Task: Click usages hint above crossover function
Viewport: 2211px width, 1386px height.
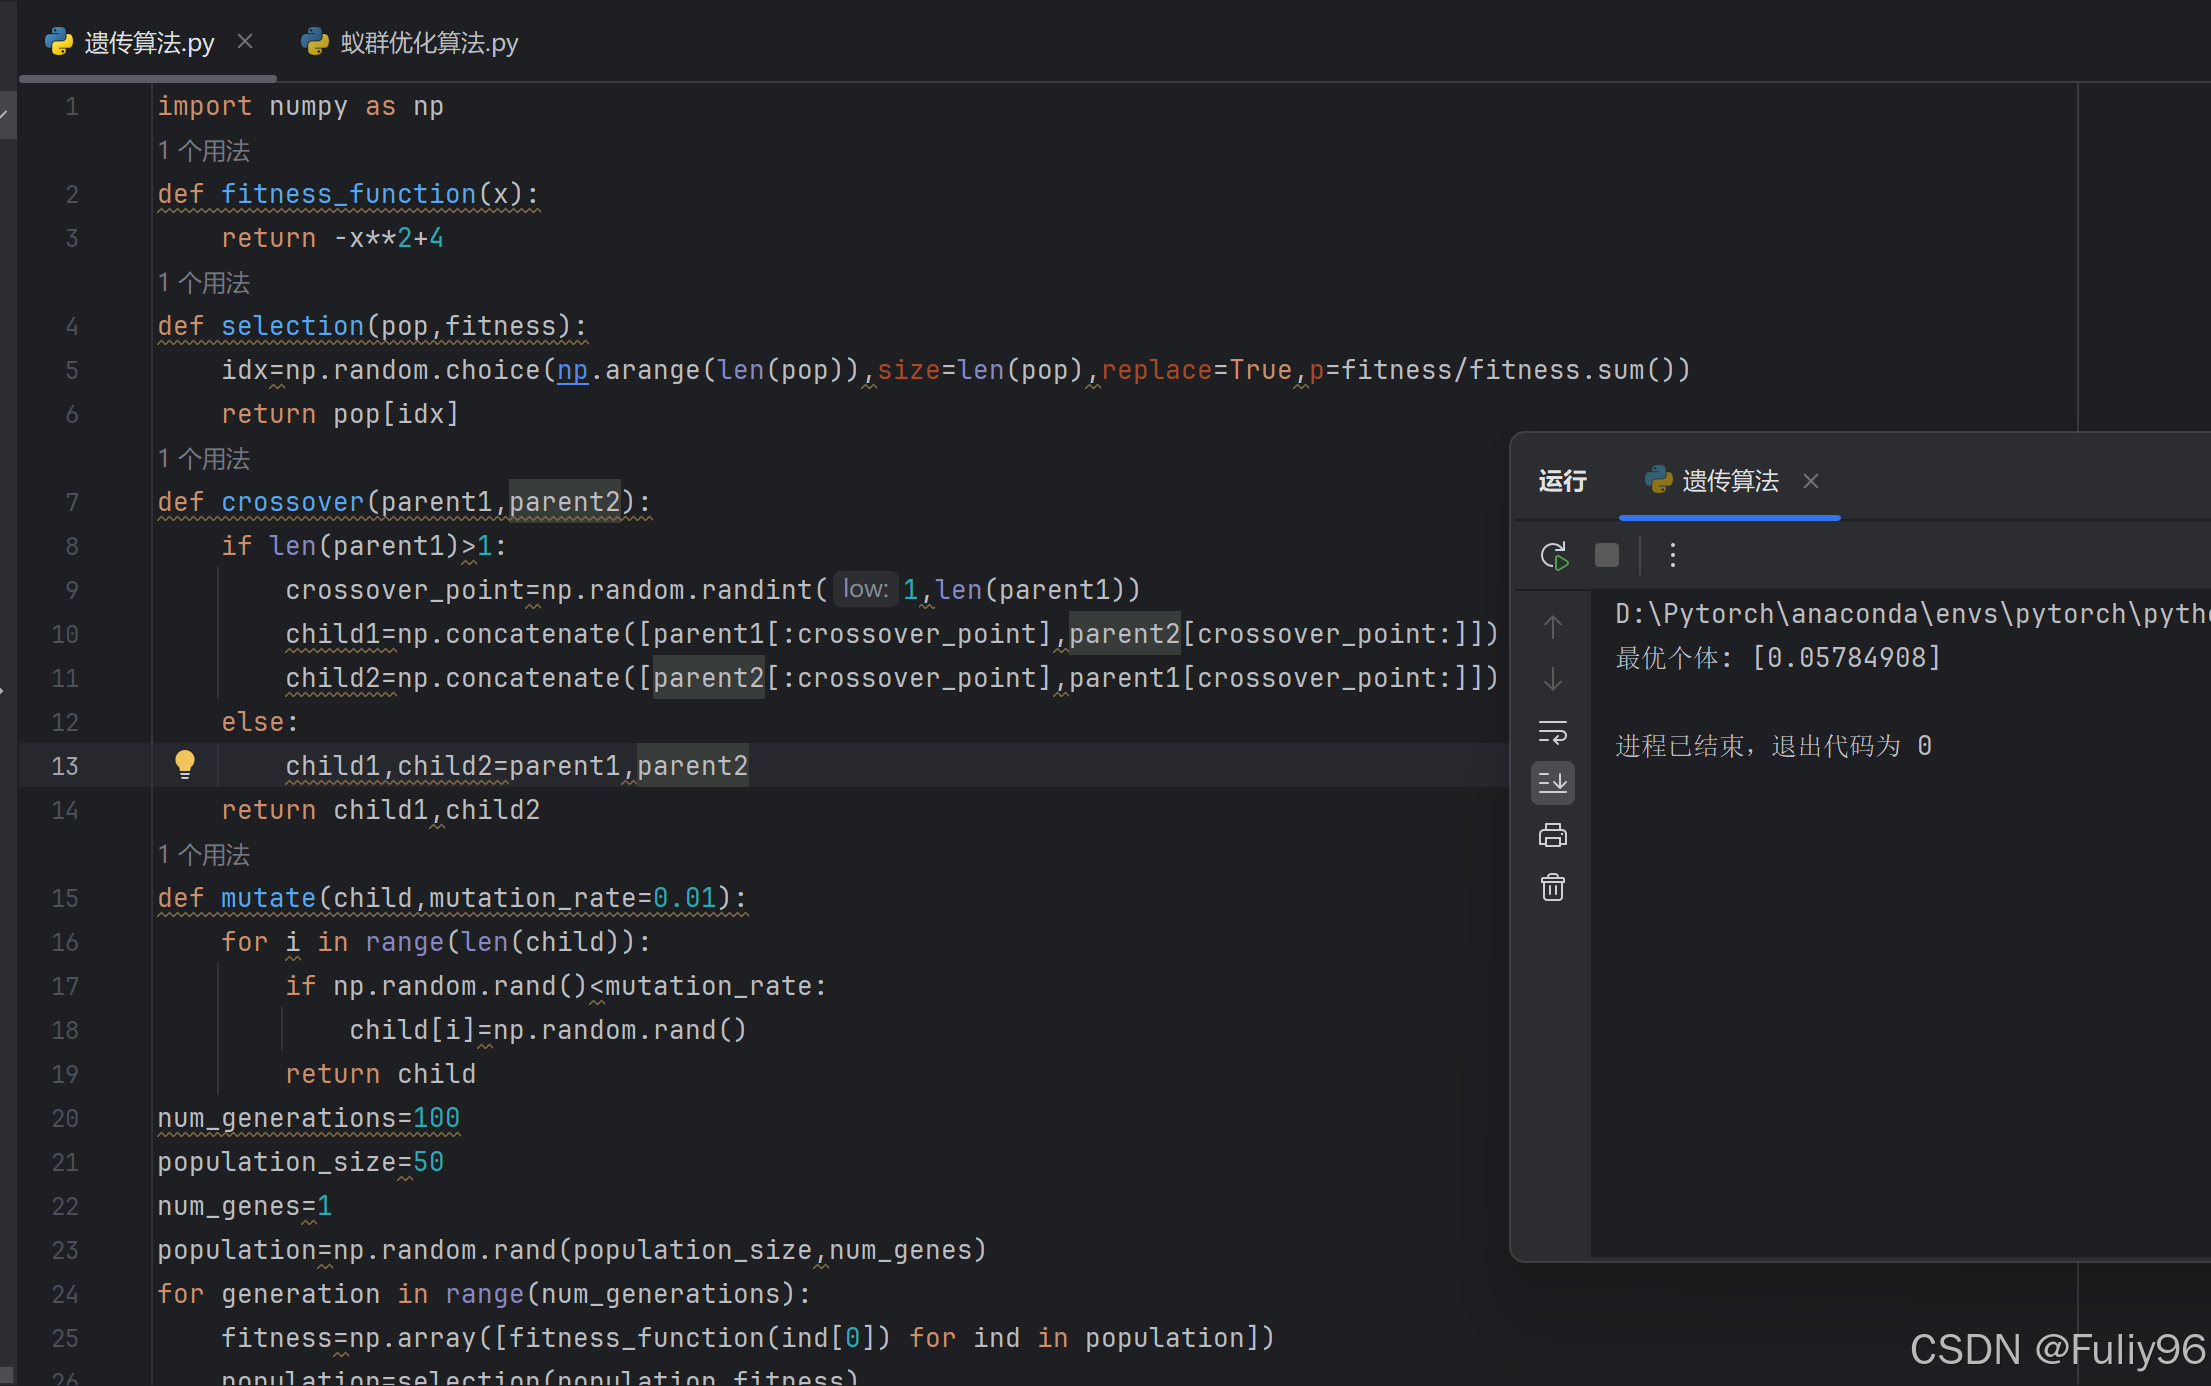Action: [204, 459]
